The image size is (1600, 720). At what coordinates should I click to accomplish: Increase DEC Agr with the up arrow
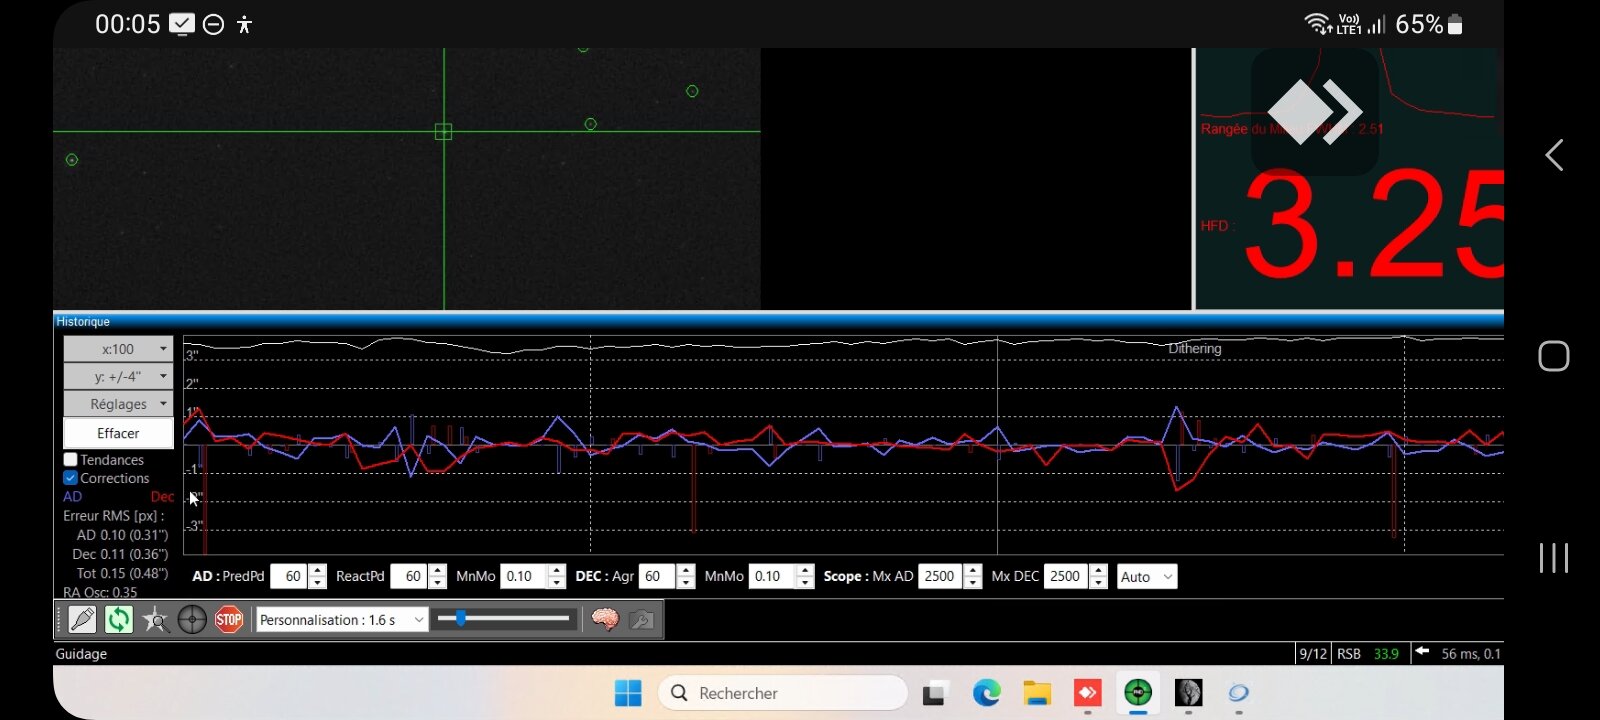point(685,571)
